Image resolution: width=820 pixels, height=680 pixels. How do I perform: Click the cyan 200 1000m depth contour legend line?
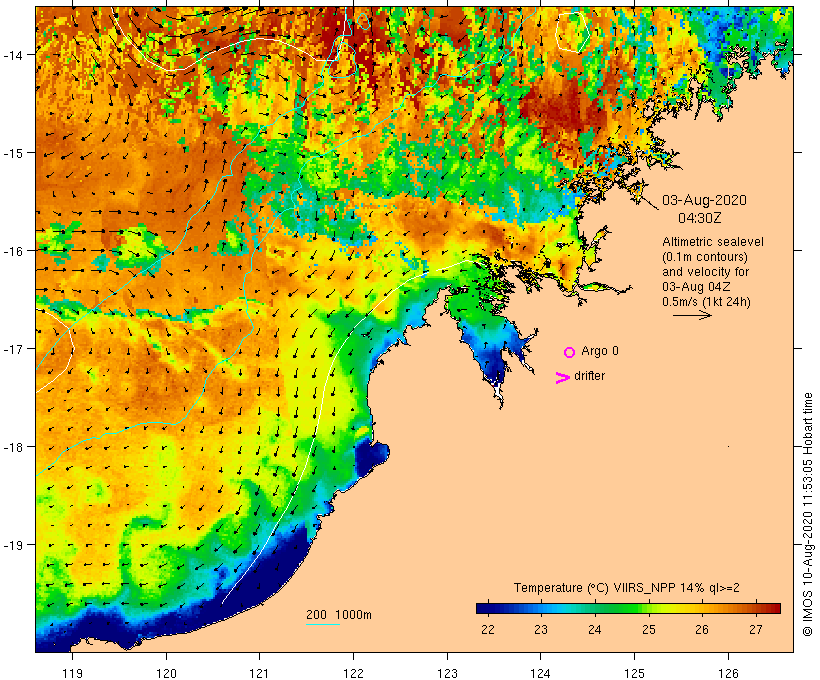coord(323,625)
